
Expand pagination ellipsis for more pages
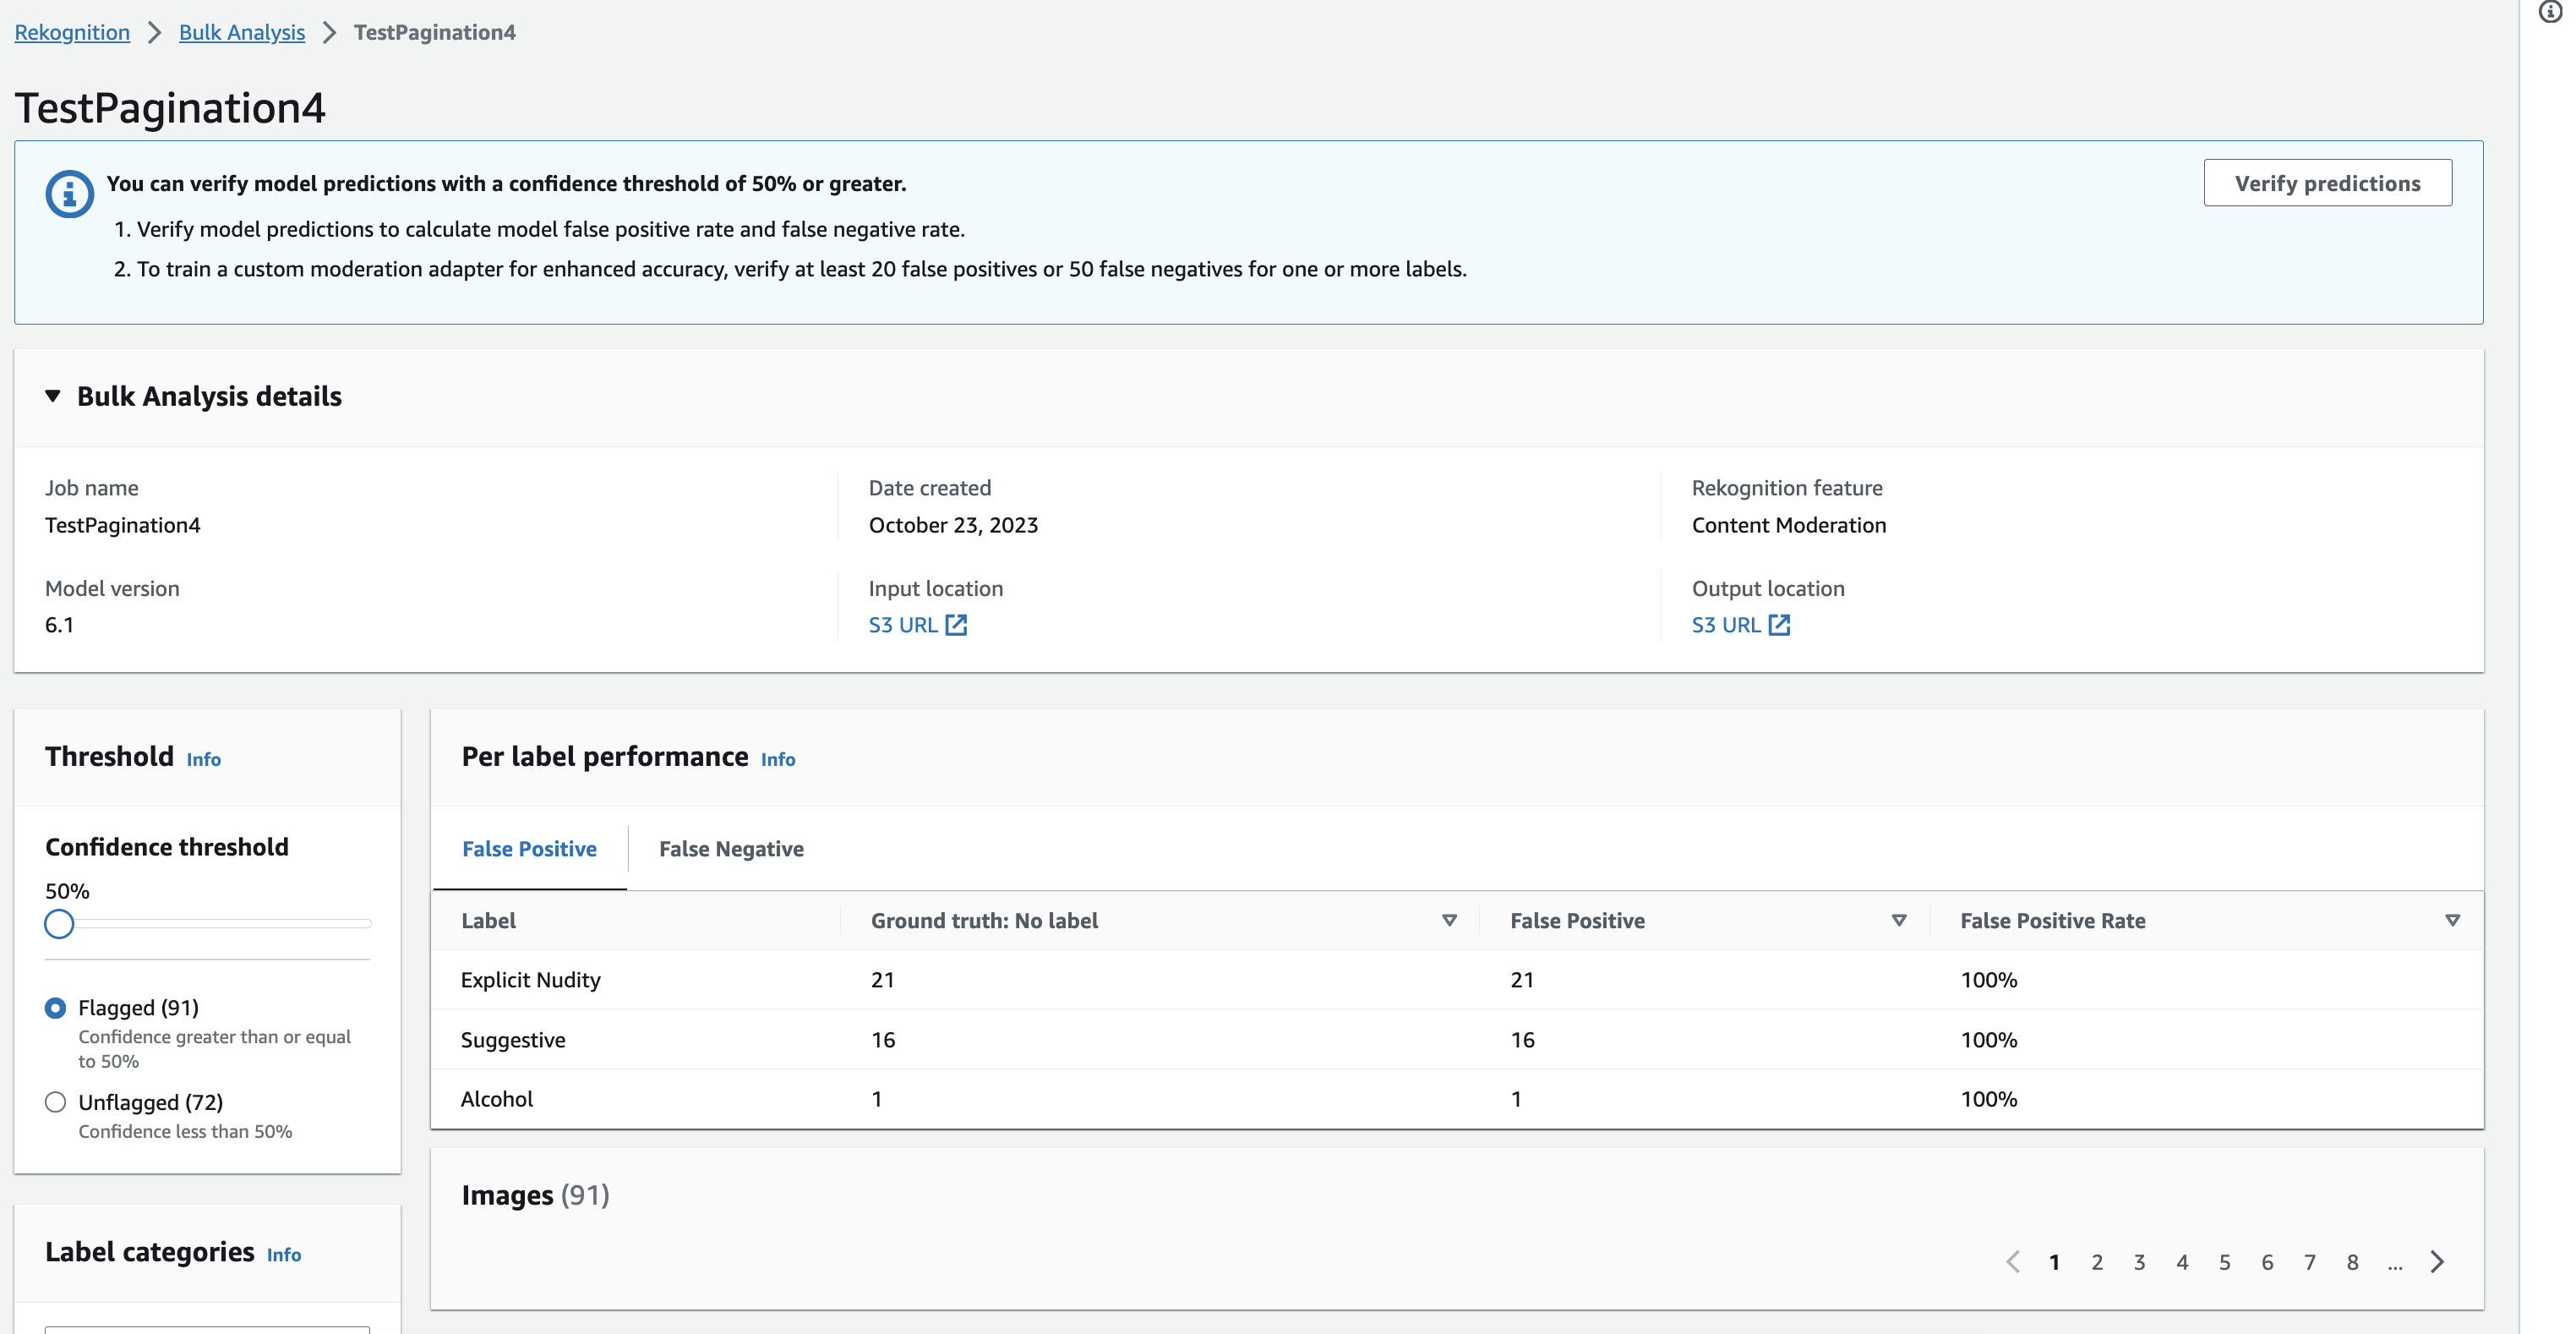coord(2395,1264)
